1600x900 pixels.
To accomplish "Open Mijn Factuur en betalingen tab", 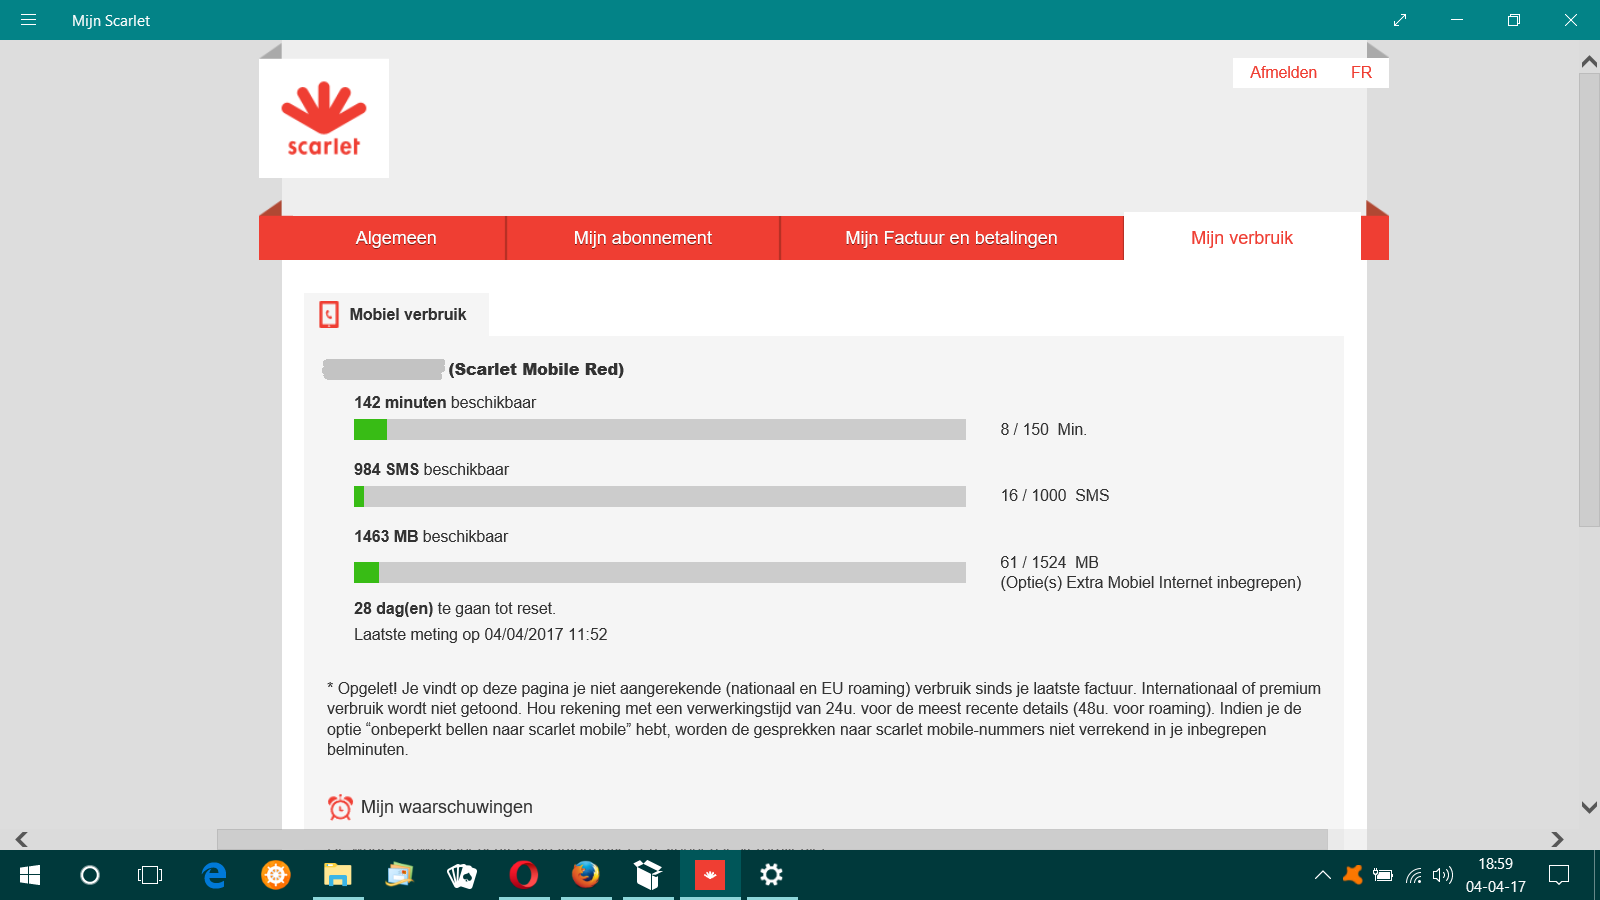I will click(x=951, y=238).
